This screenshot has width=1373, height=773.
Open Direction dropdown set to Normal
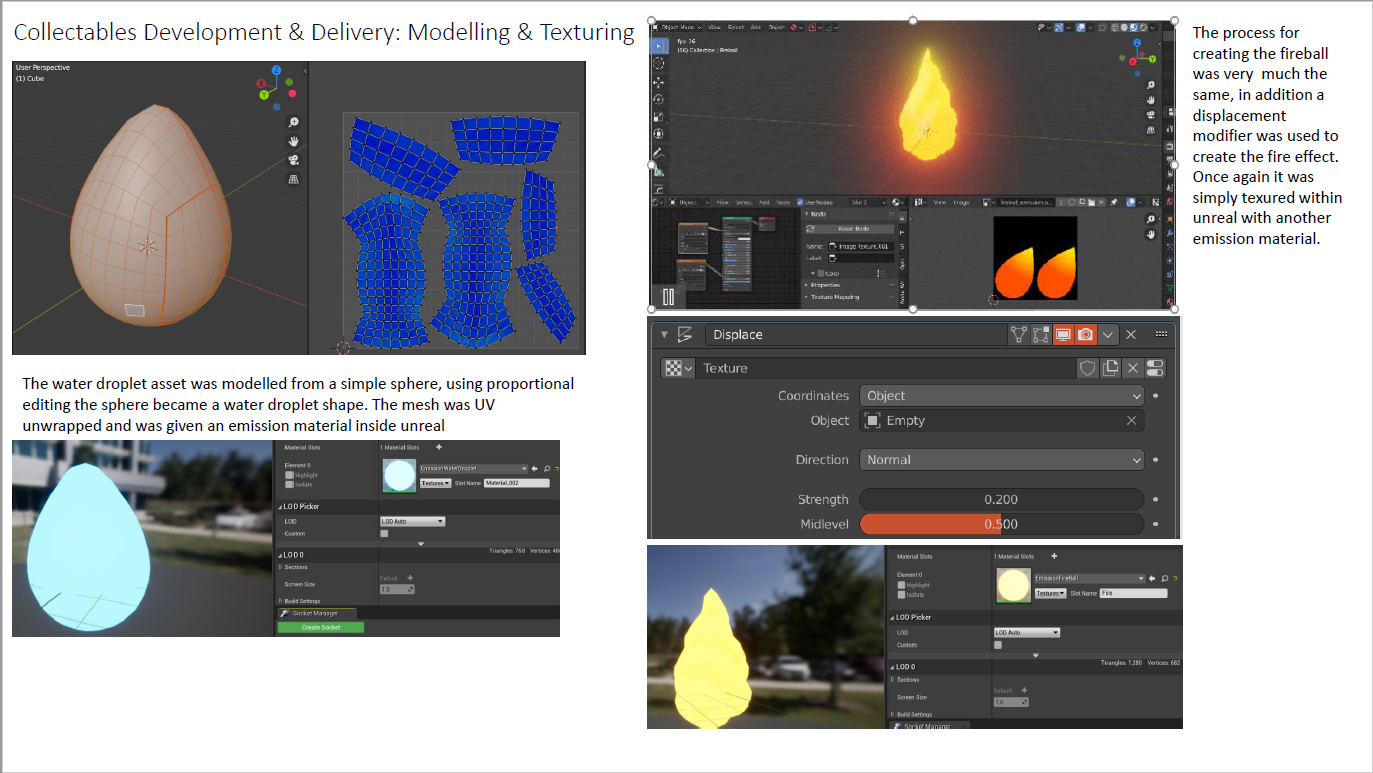[x=1002, y=460]
